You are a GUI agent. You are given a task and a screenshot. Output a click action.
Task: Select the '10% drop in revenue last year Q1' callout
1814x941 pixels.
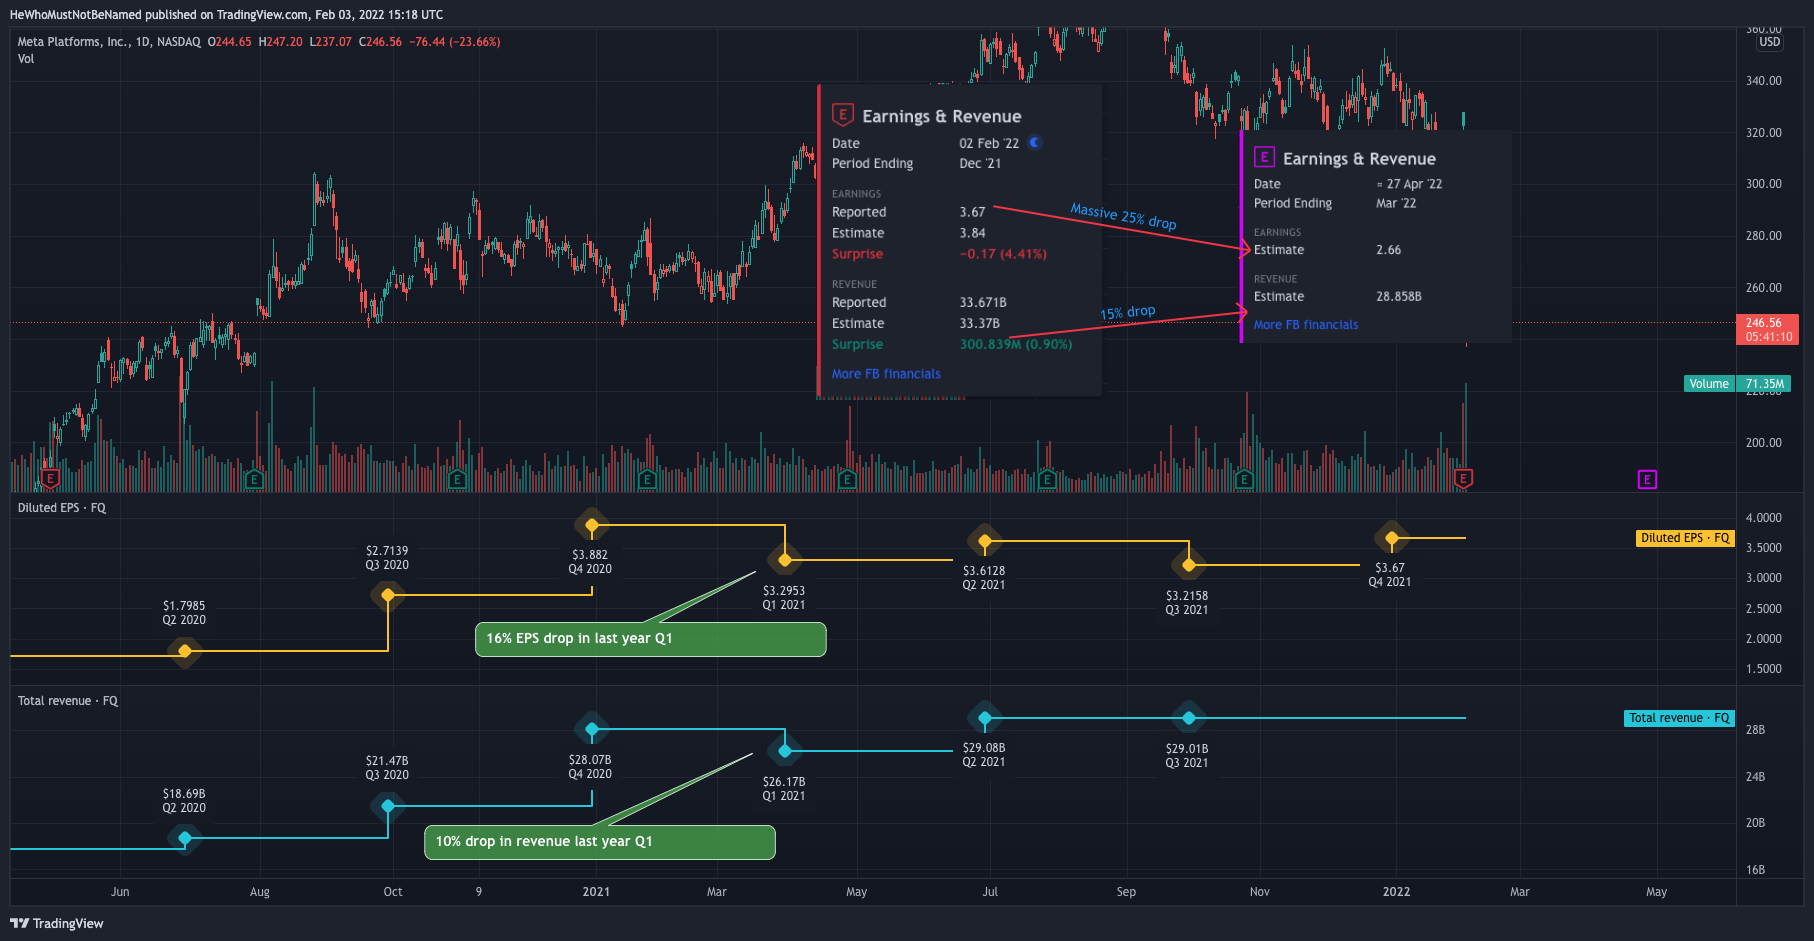(x=600, y=842)
